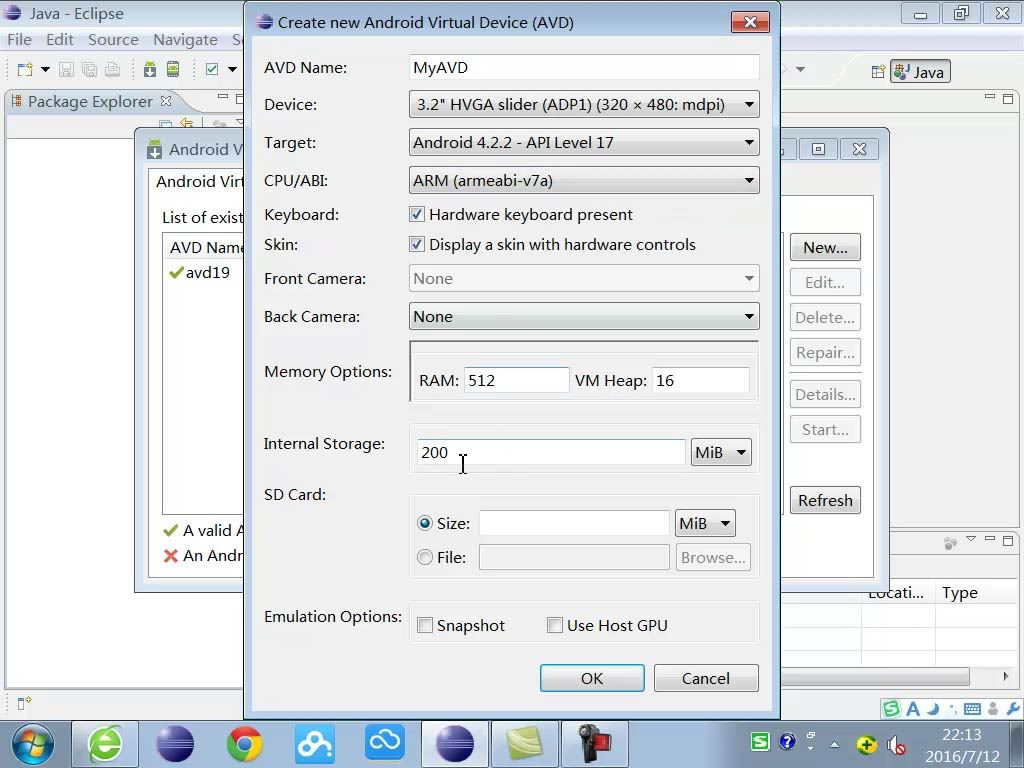Open the Device dropdown
The width and height of the screenshot is (1024, 768).
tap(584, 104)
